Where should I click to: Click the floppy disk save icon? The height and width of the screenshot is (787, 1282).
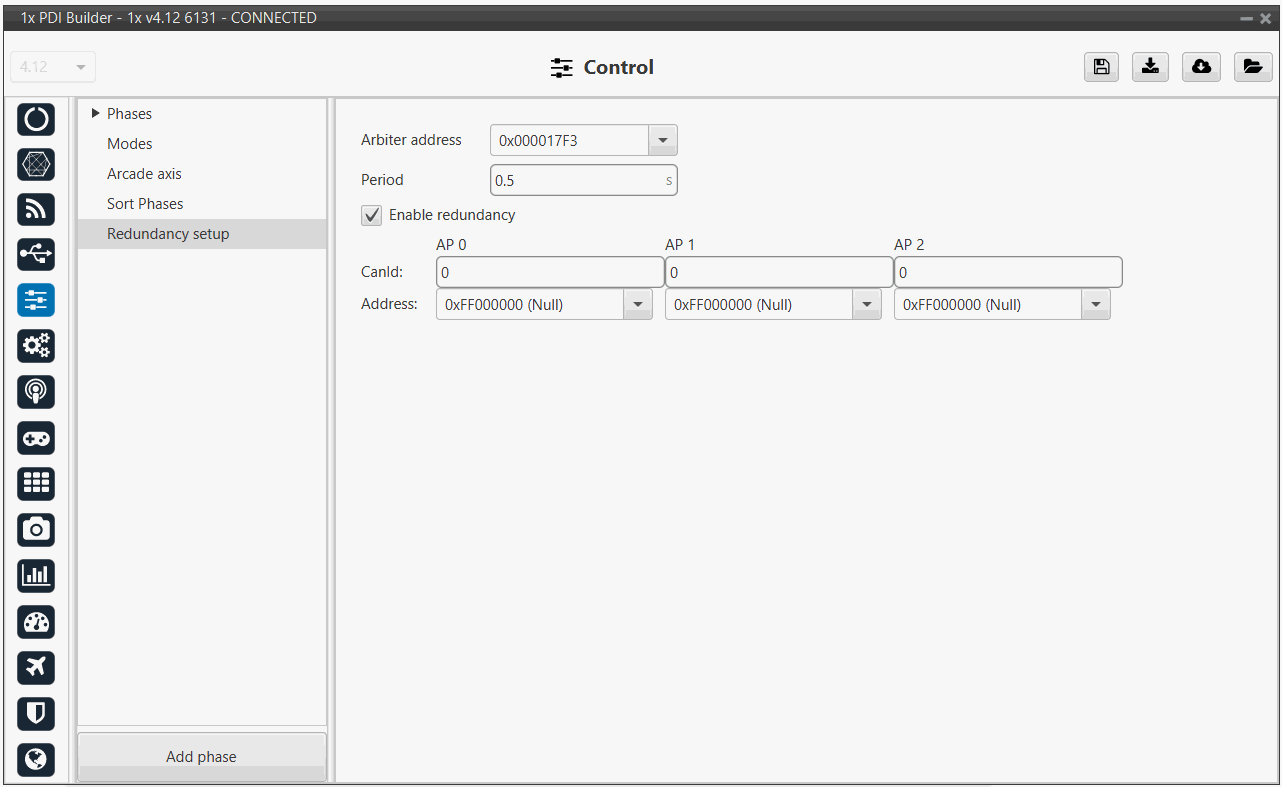pyautogui.click(x=1101, y=67)
